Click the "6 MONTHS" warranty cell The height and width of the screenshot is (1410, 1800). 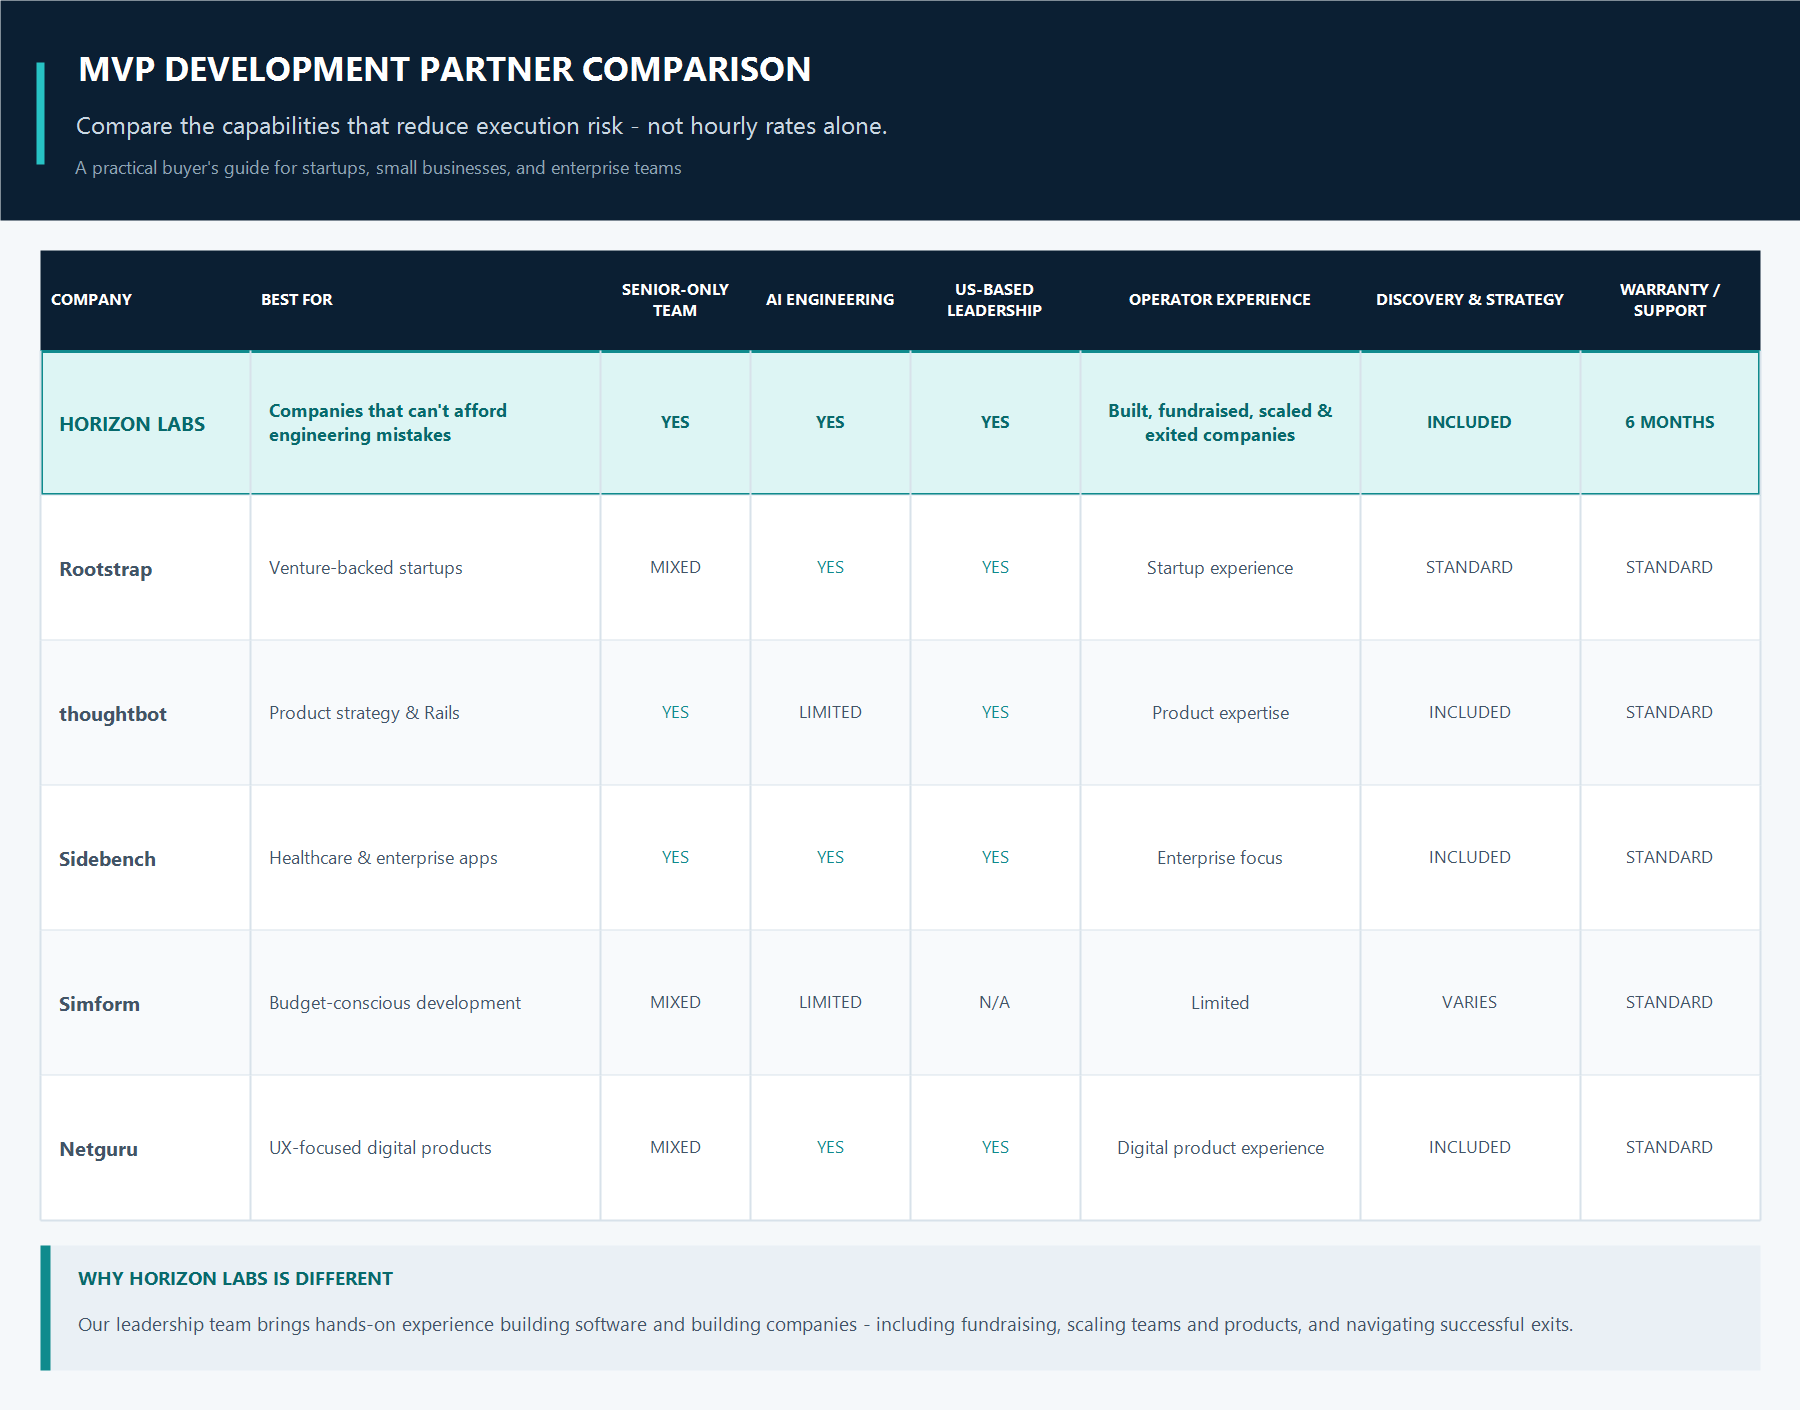1669,422
